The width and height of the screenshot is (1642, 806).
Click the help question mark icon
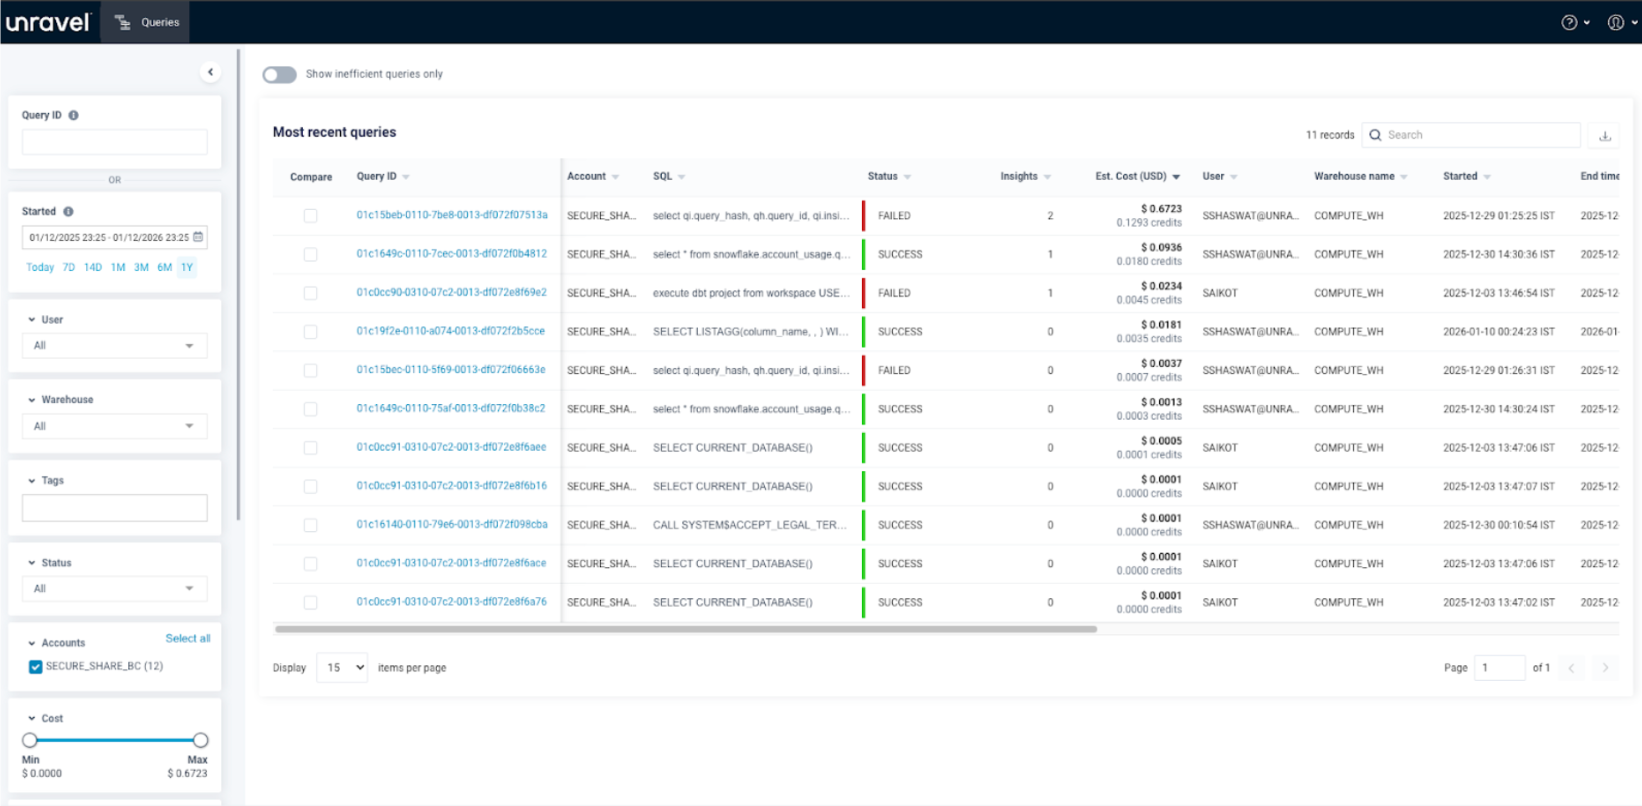coord(1569,22)
